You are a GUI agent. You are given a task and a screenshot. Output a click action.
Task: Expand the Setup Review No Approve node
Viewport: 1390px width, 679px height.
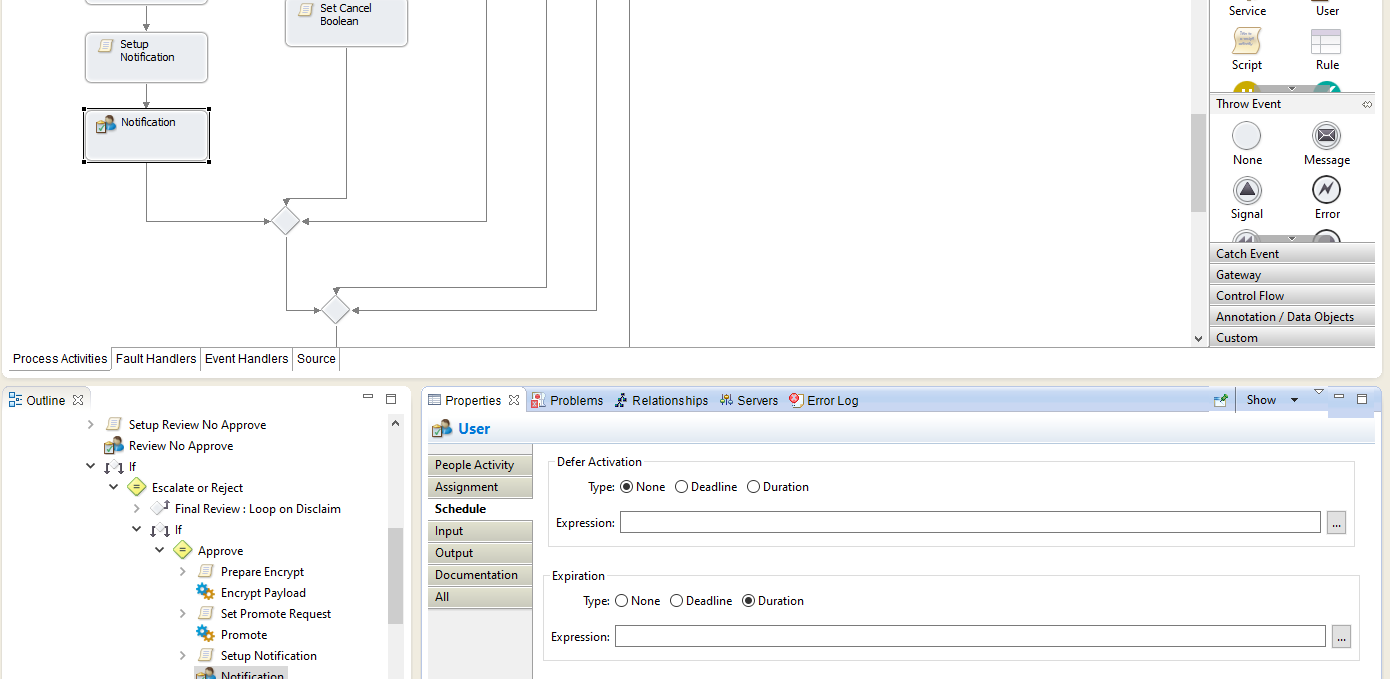(91, 425)
